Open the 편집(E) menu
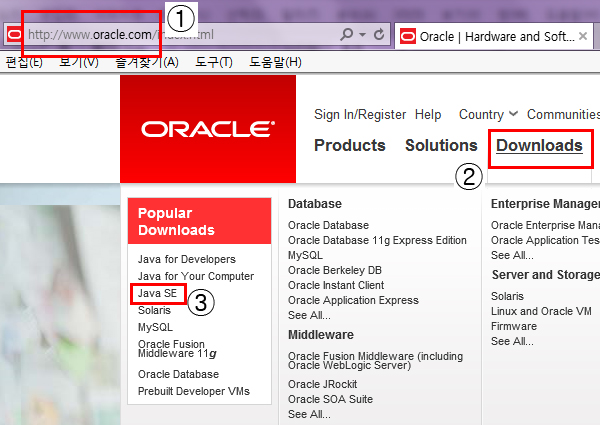 click(24, 62)
